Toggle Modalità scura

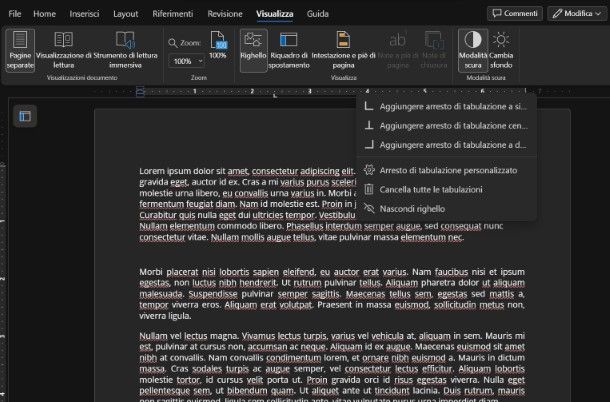473,51
